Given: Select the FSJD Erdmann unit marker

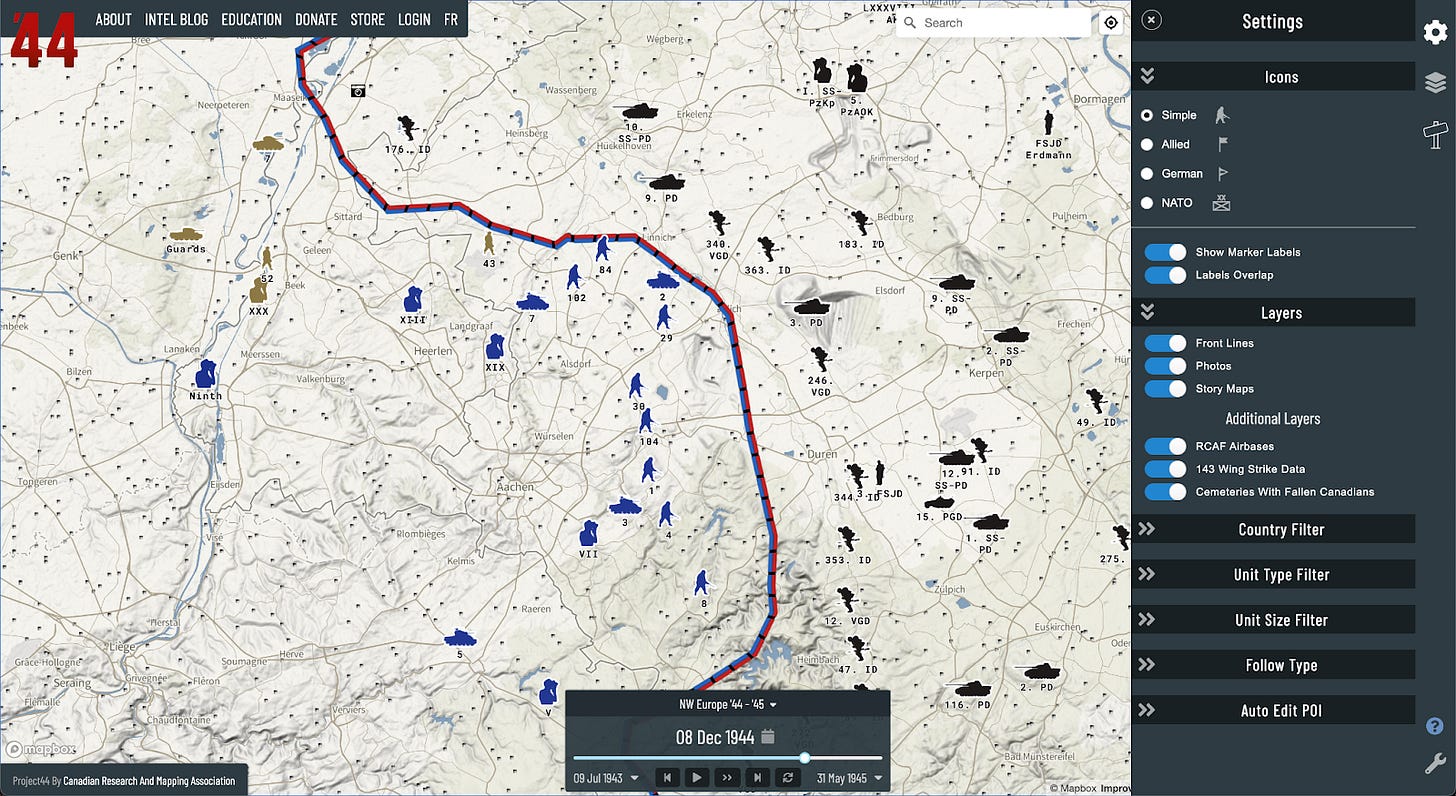Looking at the screenshot, I should (x=1049, y=123).
